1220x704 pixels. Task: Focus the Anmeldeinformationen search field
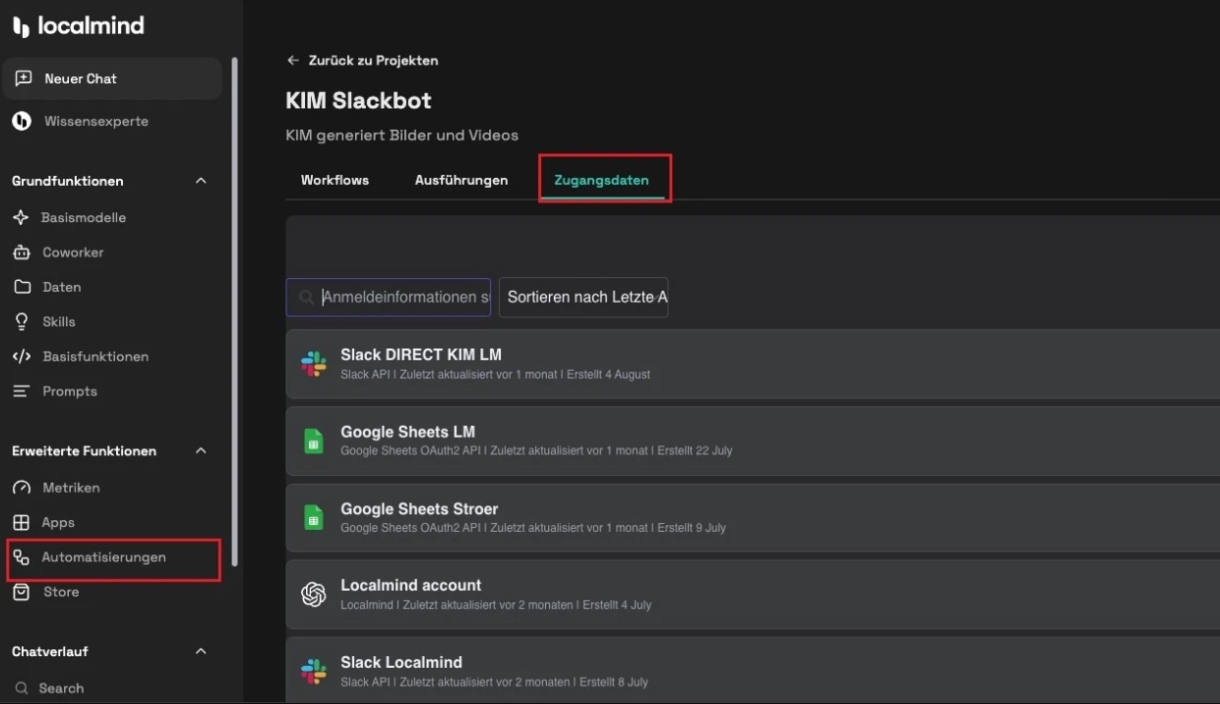[x=403, y=297]
